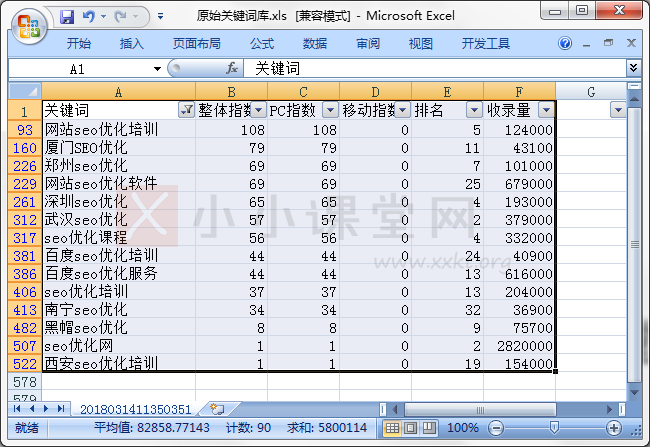Minimize the workbook window inside the ribbon
The image size is (650, 447).
pos(587,43)
